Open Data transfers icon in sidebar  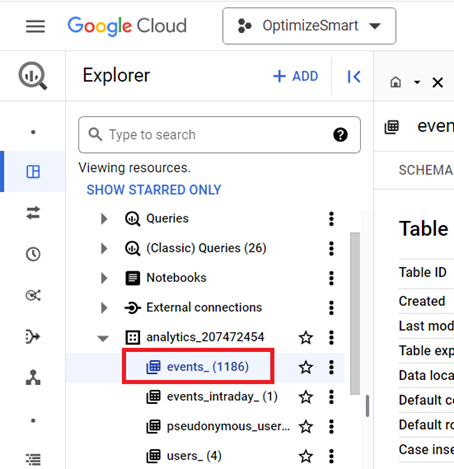click(x=33, y=213)
